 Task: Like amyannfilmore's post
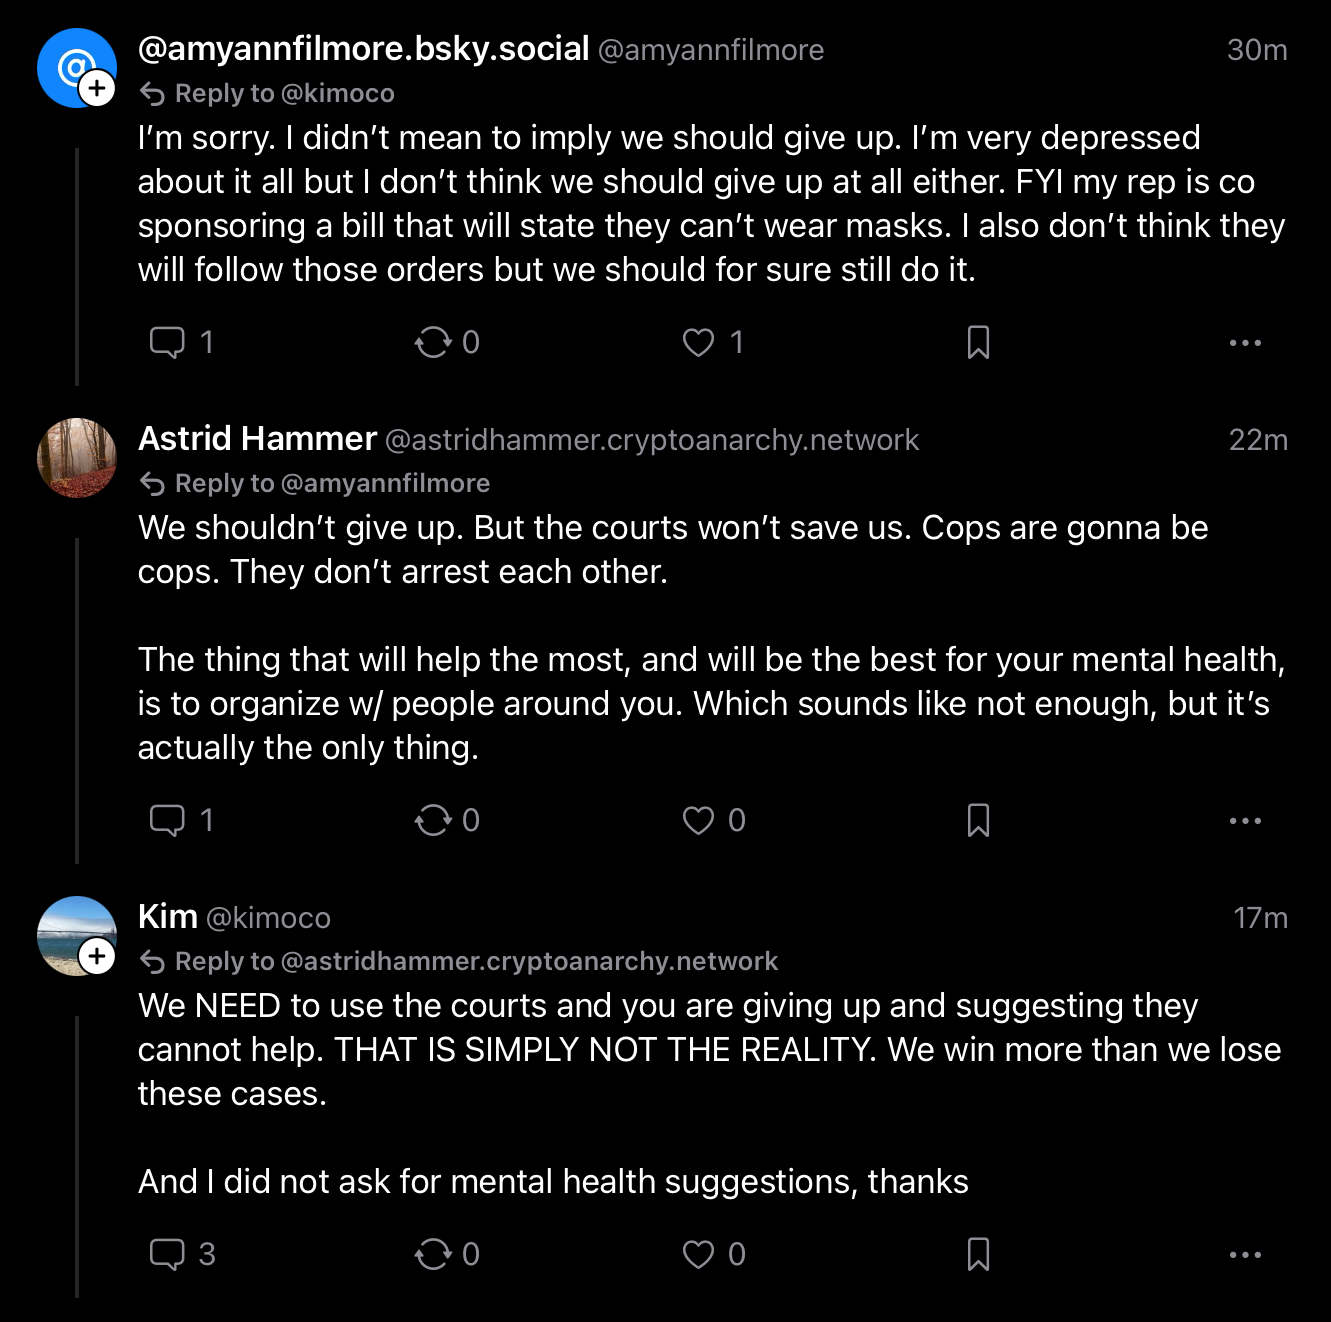pos(698,342)
